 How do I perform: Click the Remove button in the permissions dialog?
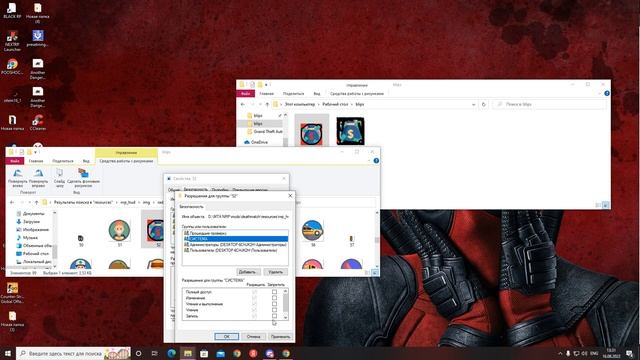pos(276,271)
